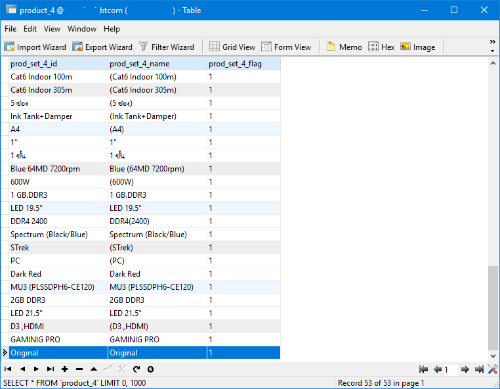The width and height of the screenshot is (500, 389).
Task: Select the 1 GB.DDR3 id cell
Action: [x=58, y=195]
